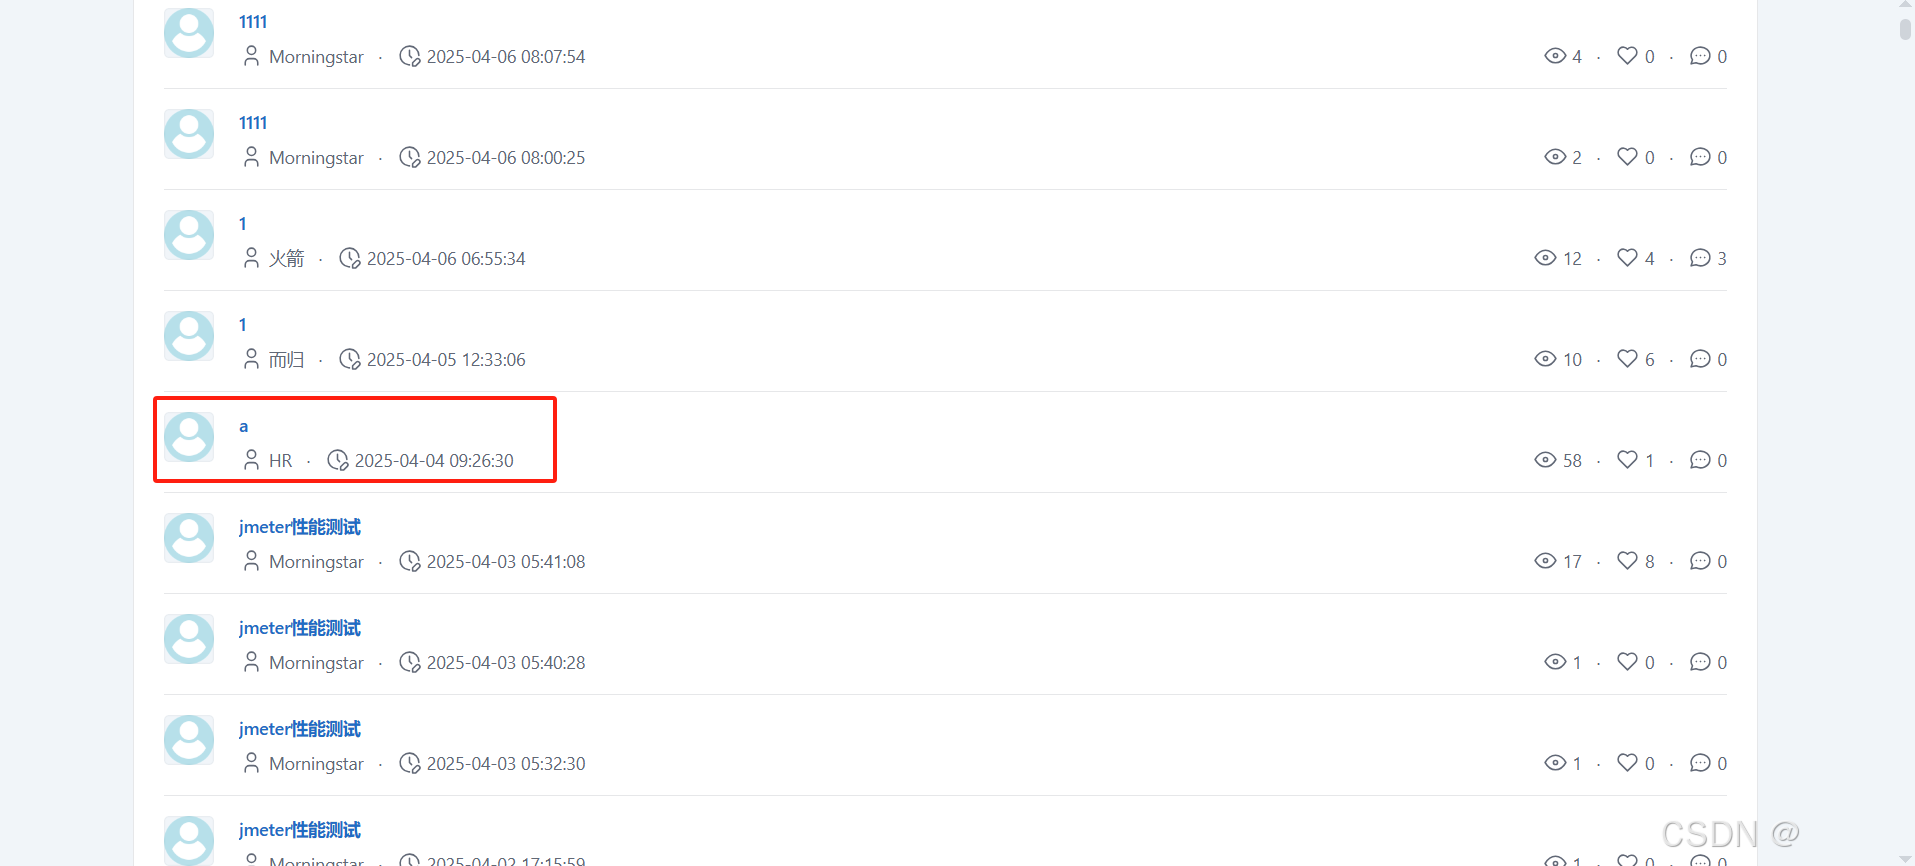
Task: Click the heart icon on the 火箭 post
Action: tap(1627, 258)
